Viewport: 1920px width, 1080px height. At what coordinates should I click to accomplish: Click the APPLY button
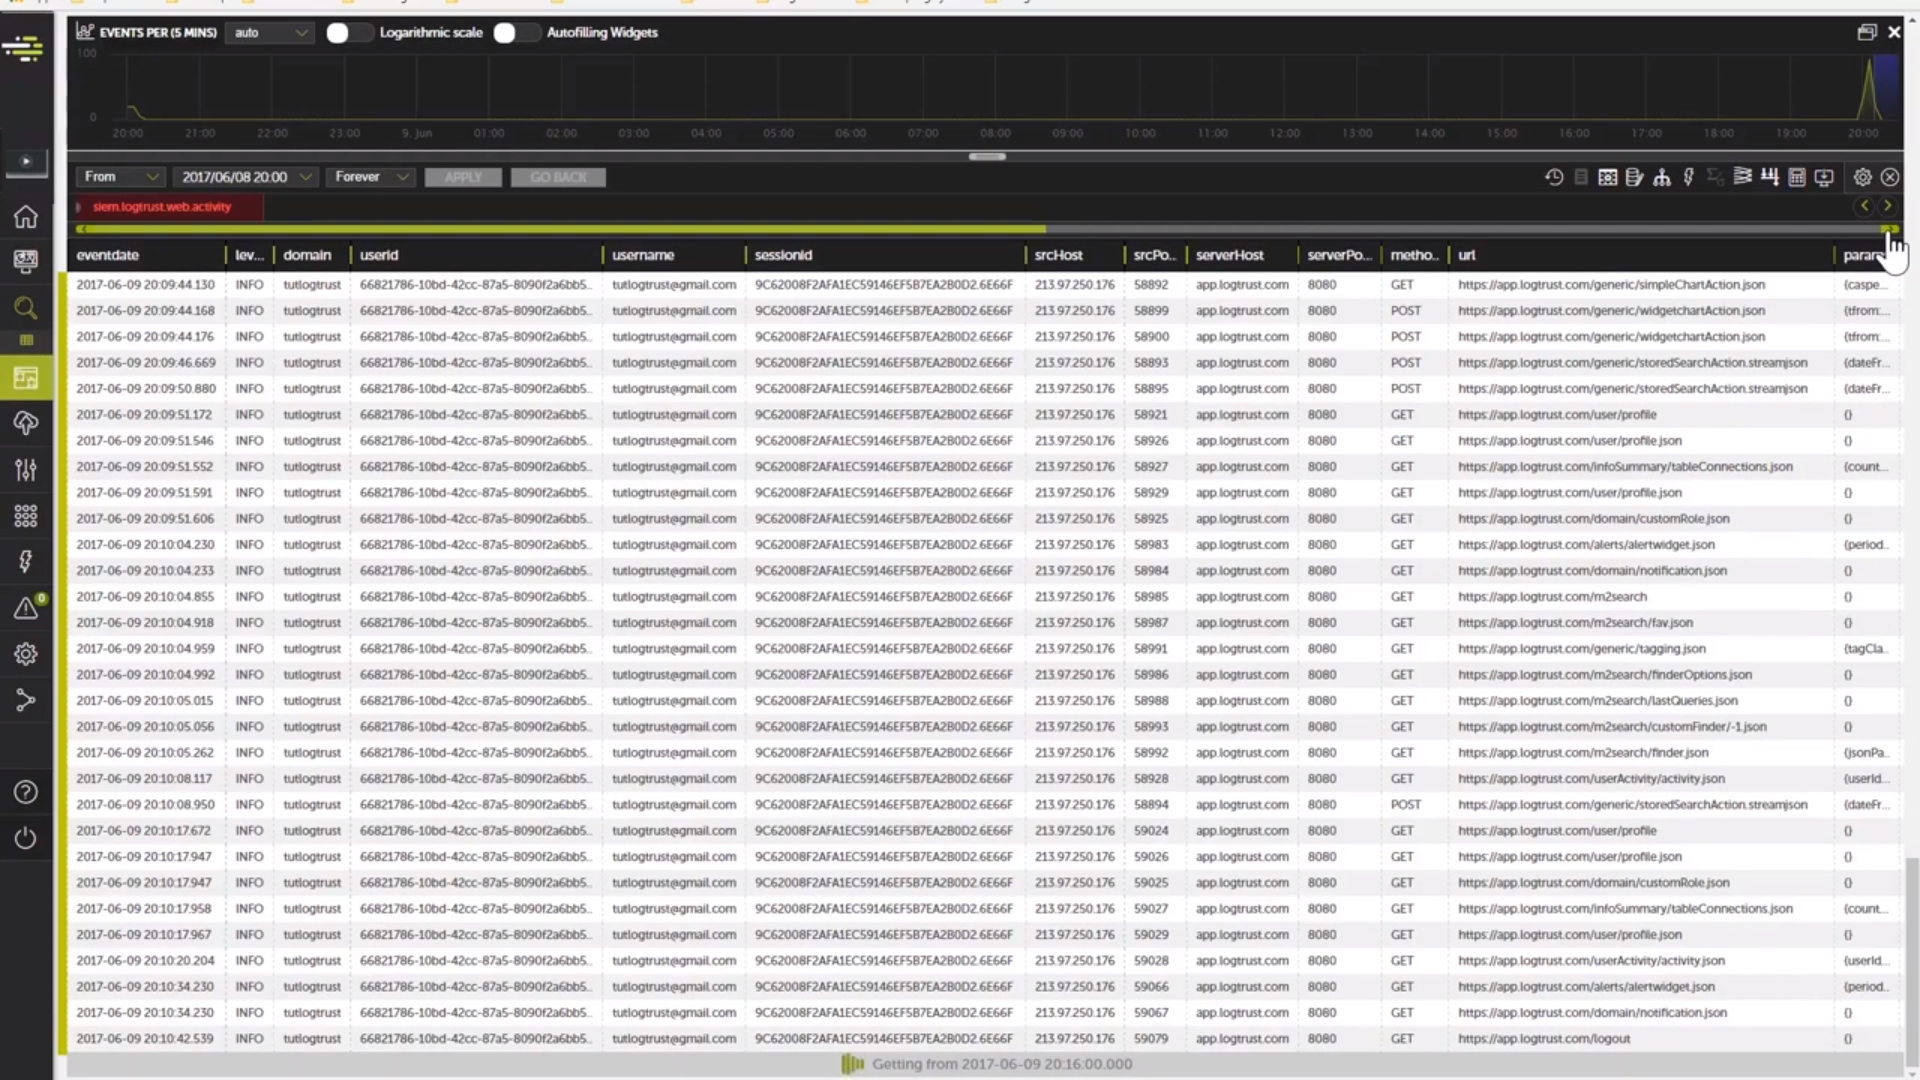463,177
